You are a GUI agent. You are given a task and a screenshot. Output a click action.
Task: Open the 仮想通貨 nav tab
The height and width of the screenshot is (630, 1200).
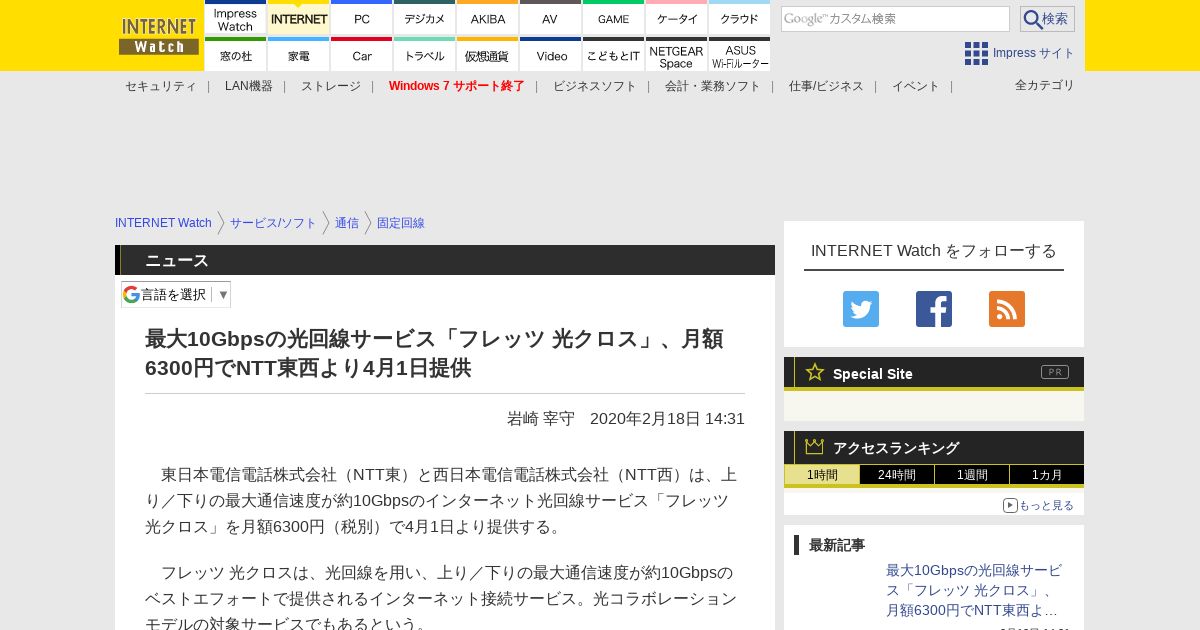tap(488, 54)
